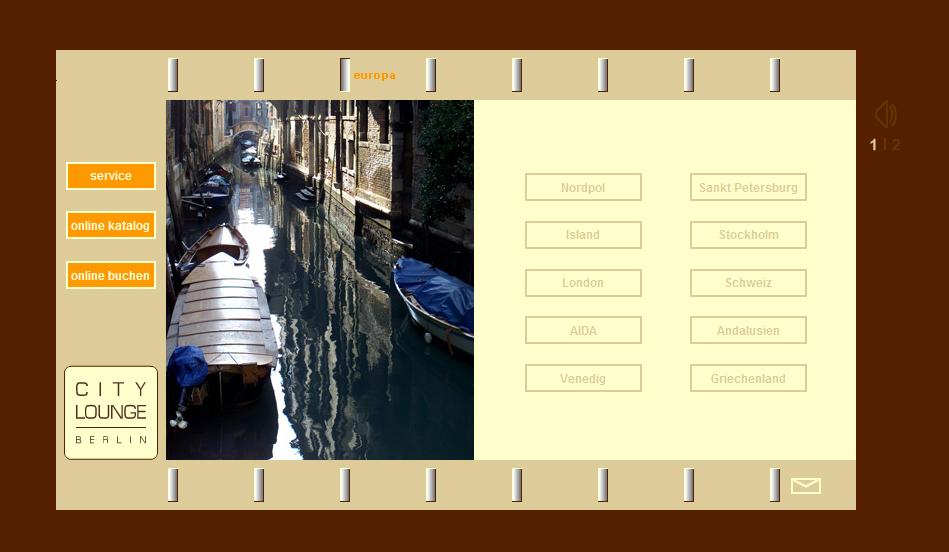
Task: Click the service button
Action: pyautogui.click(x=111, y=176)
